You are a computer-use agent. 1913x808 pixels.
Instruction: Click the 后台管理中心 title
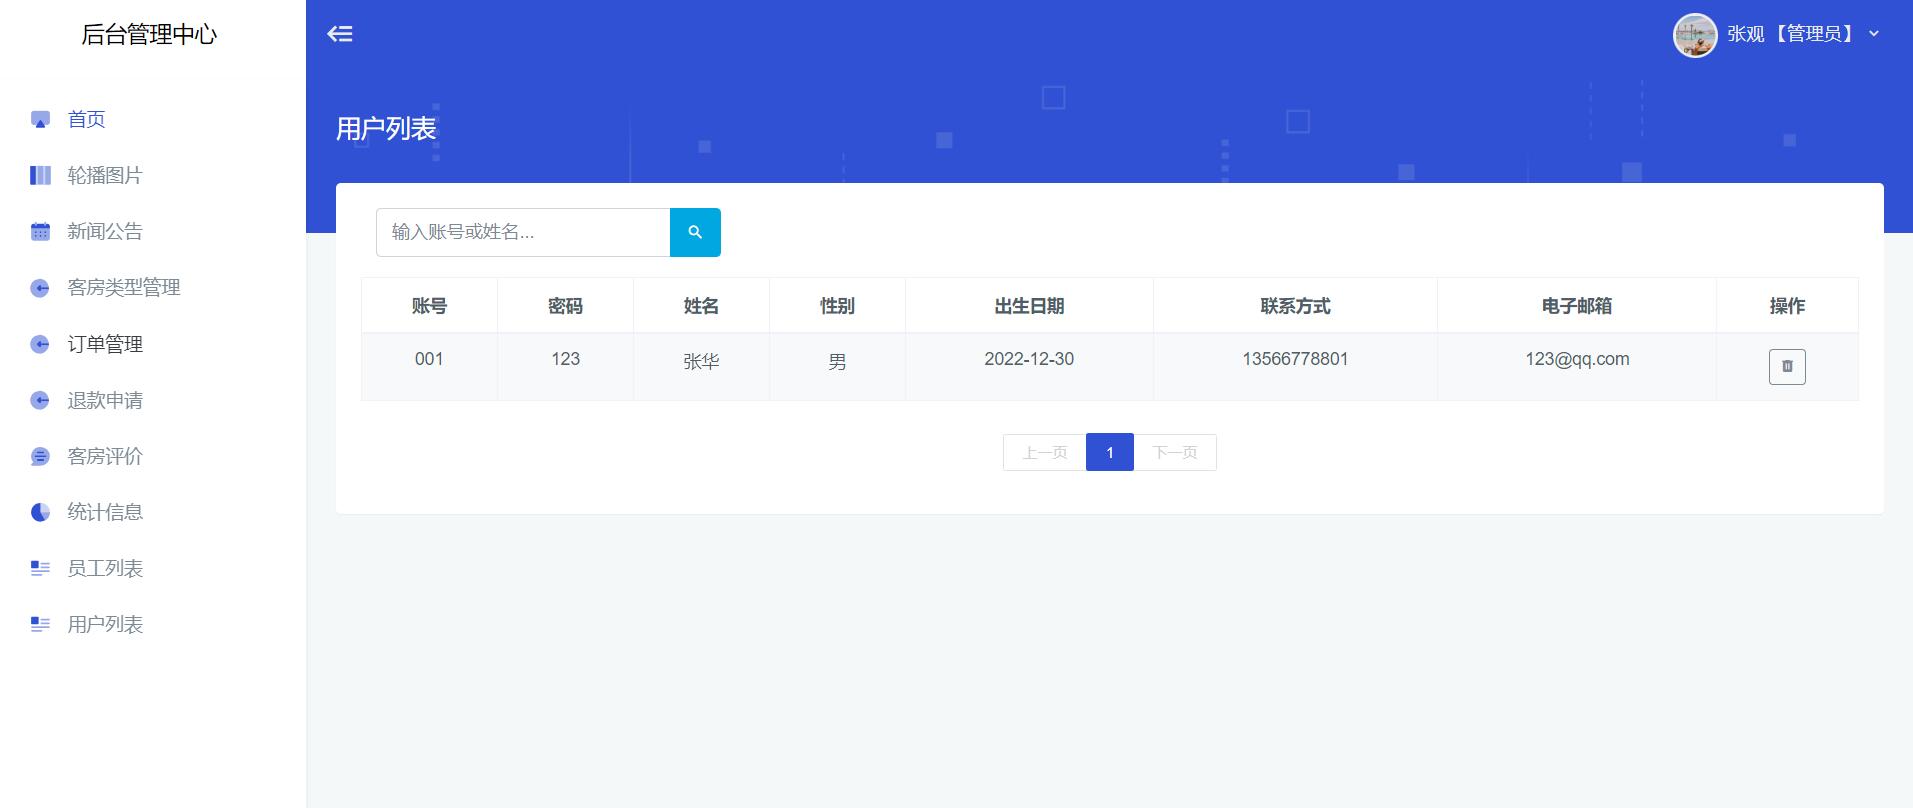tap(149, 34)
